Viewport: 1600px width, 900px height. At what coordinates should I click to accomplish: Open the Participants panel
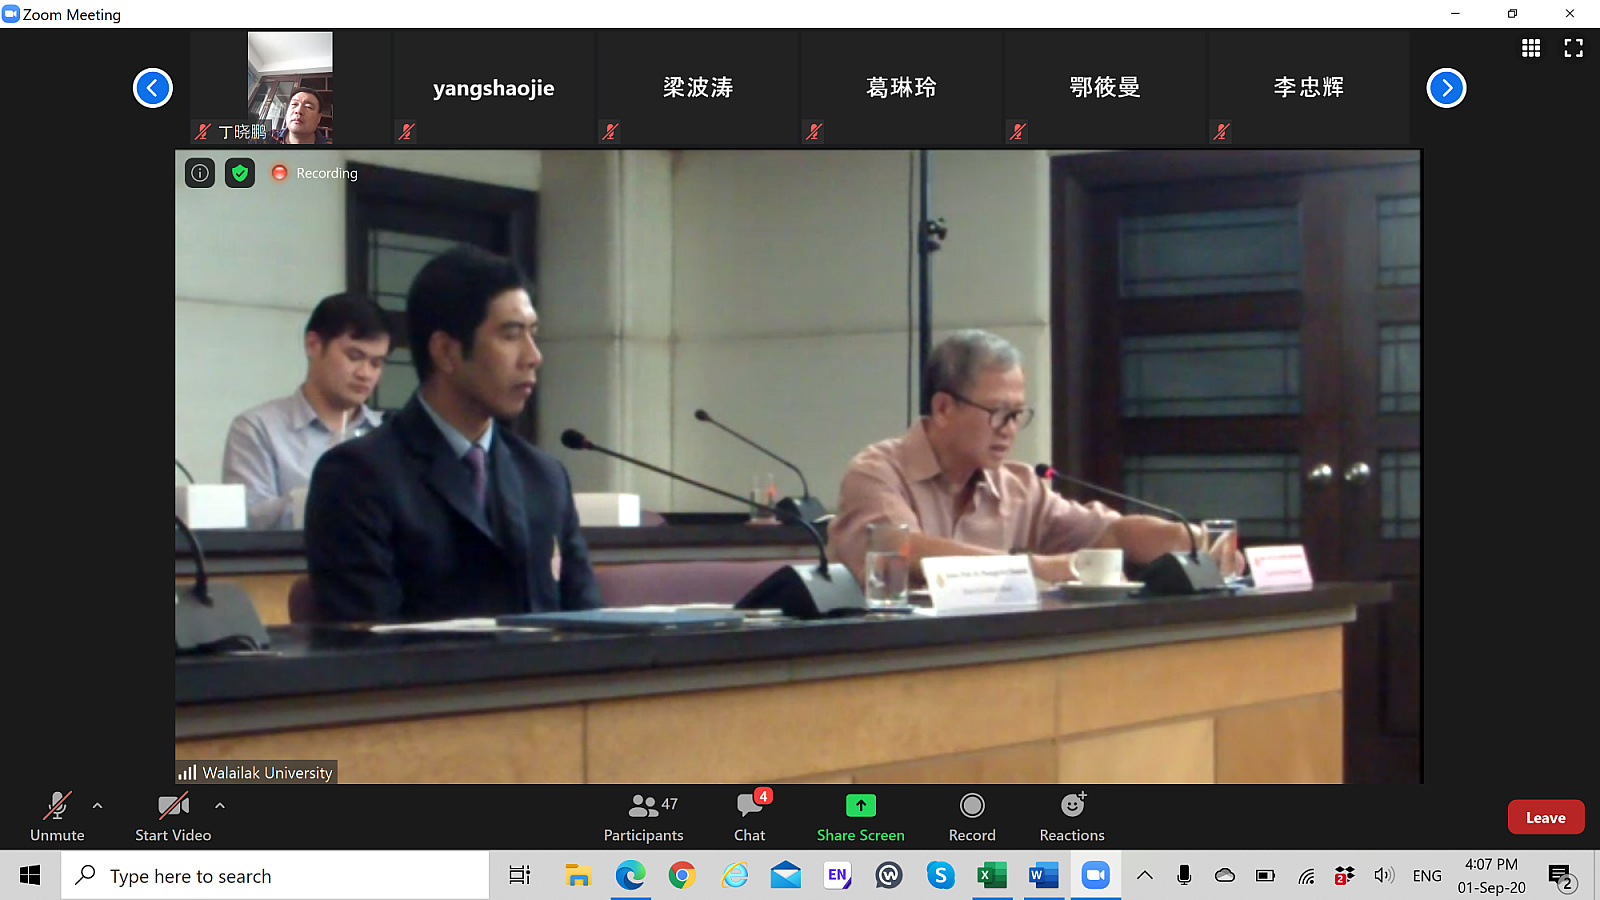click(643, 817)
